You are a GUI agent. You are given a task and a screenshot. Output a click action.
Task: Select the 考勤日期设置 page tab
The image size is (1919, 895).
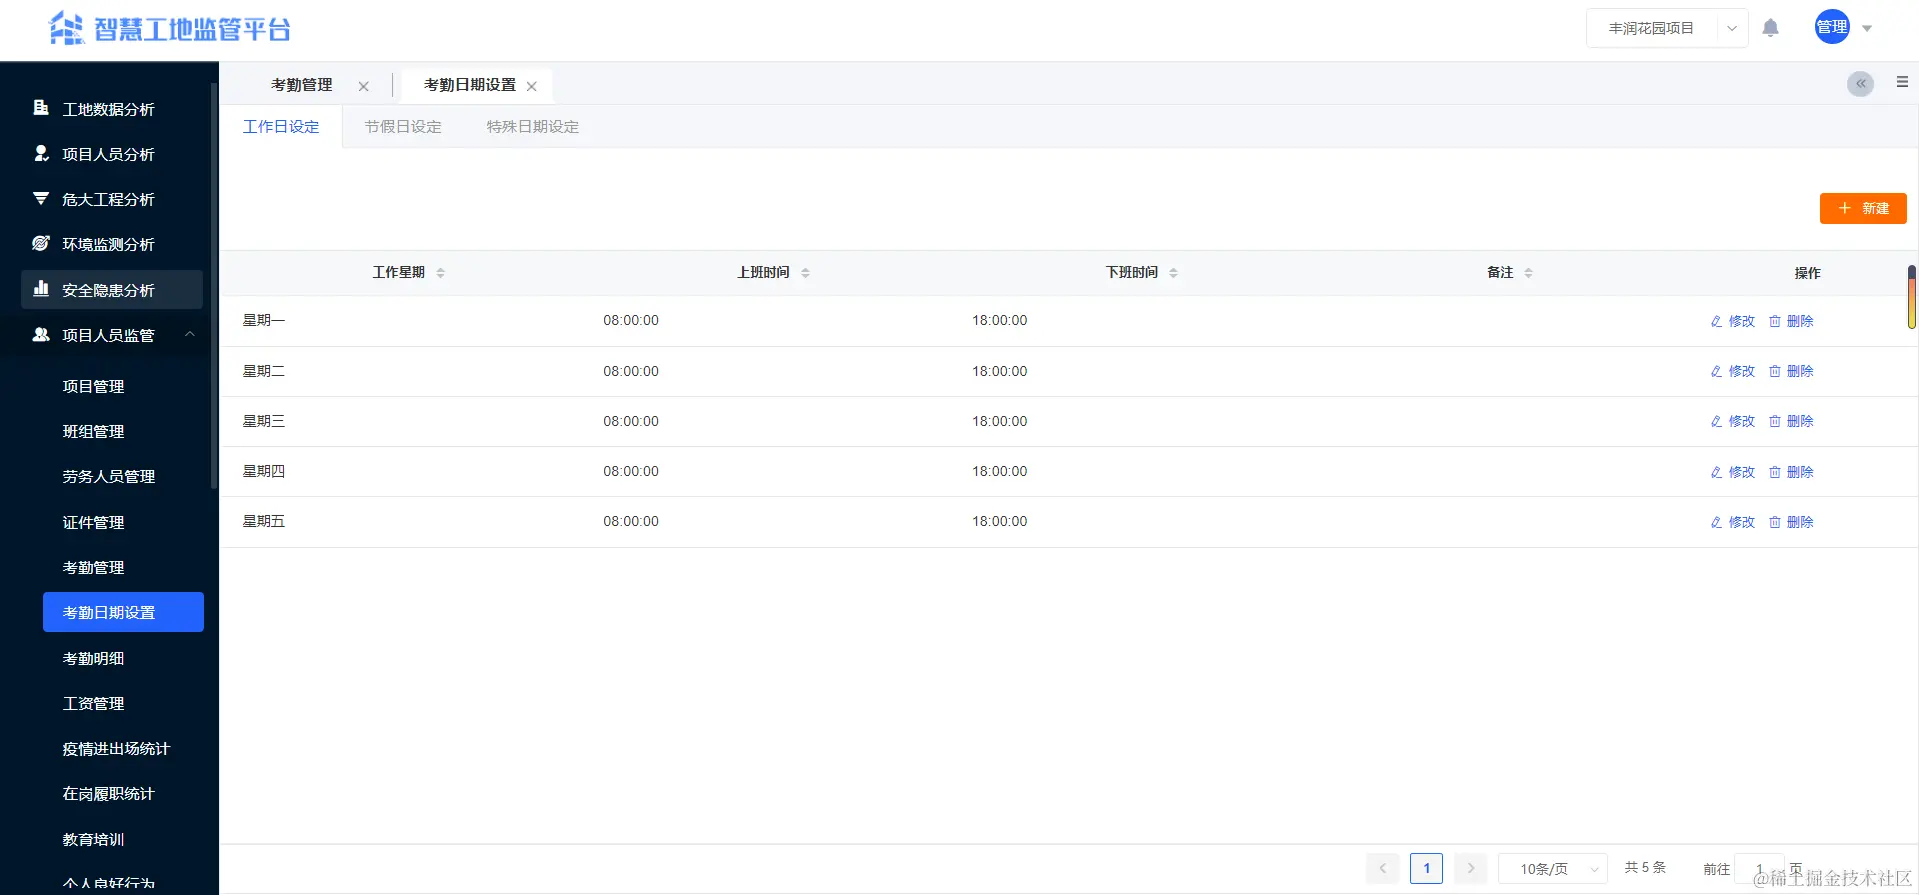470,85
